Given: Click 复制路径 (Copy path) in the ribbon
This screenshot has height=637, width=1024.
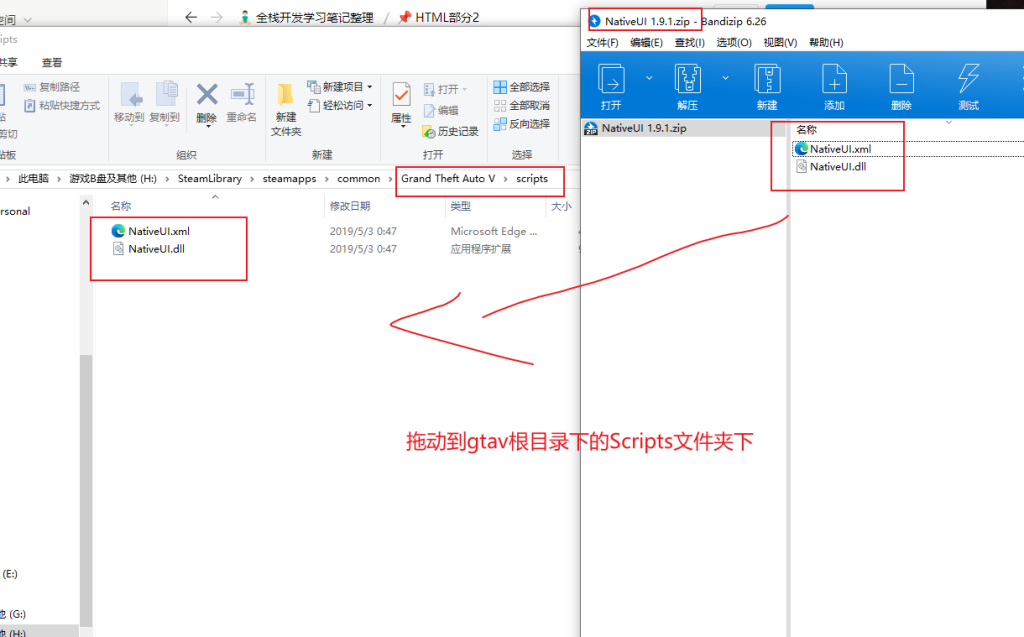Looking at the screenshot, I should click(x=52, y=86).
